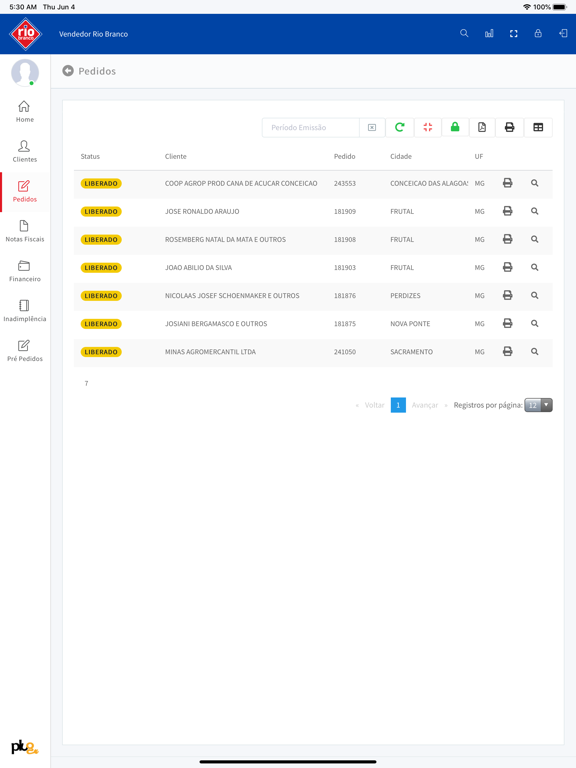
Task: Tap the battery indicator in status bar
Action: pos(560,7)
